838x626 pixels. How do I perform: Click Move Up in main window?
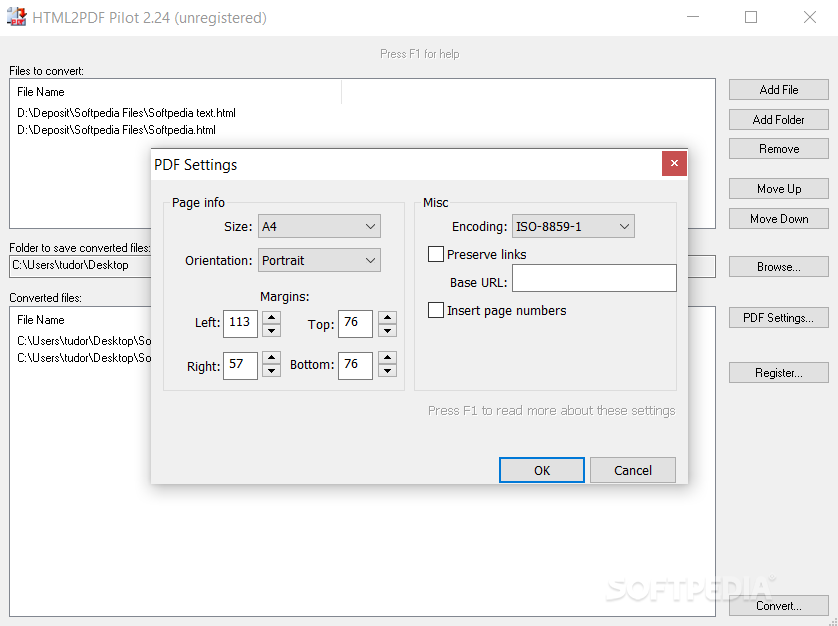coord(779,189)
